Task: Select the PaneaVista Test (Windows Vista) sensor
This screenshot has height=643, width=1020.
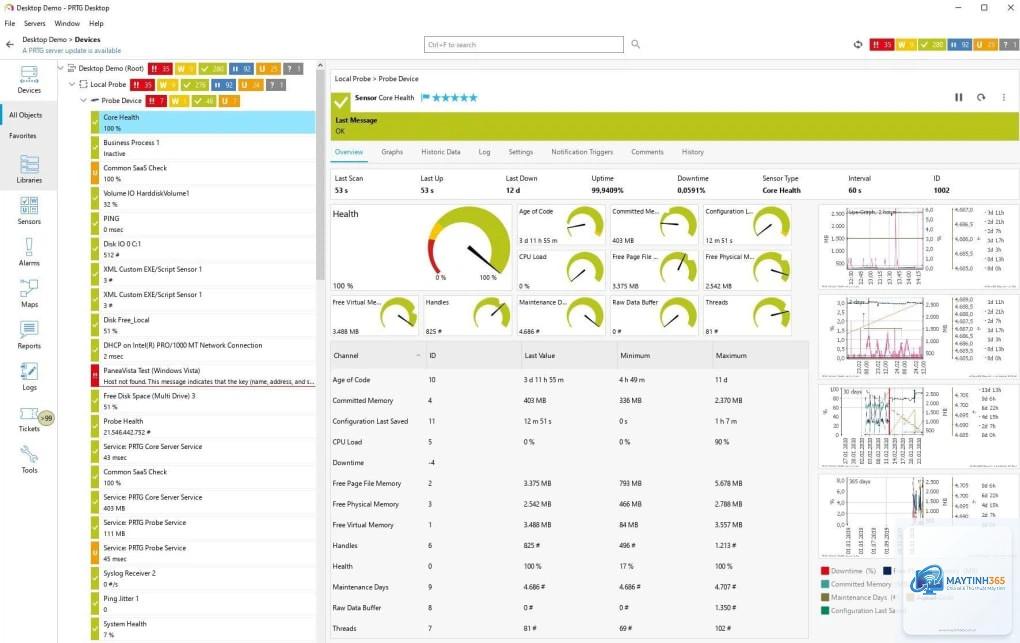Action: click(x=203, y=376)
